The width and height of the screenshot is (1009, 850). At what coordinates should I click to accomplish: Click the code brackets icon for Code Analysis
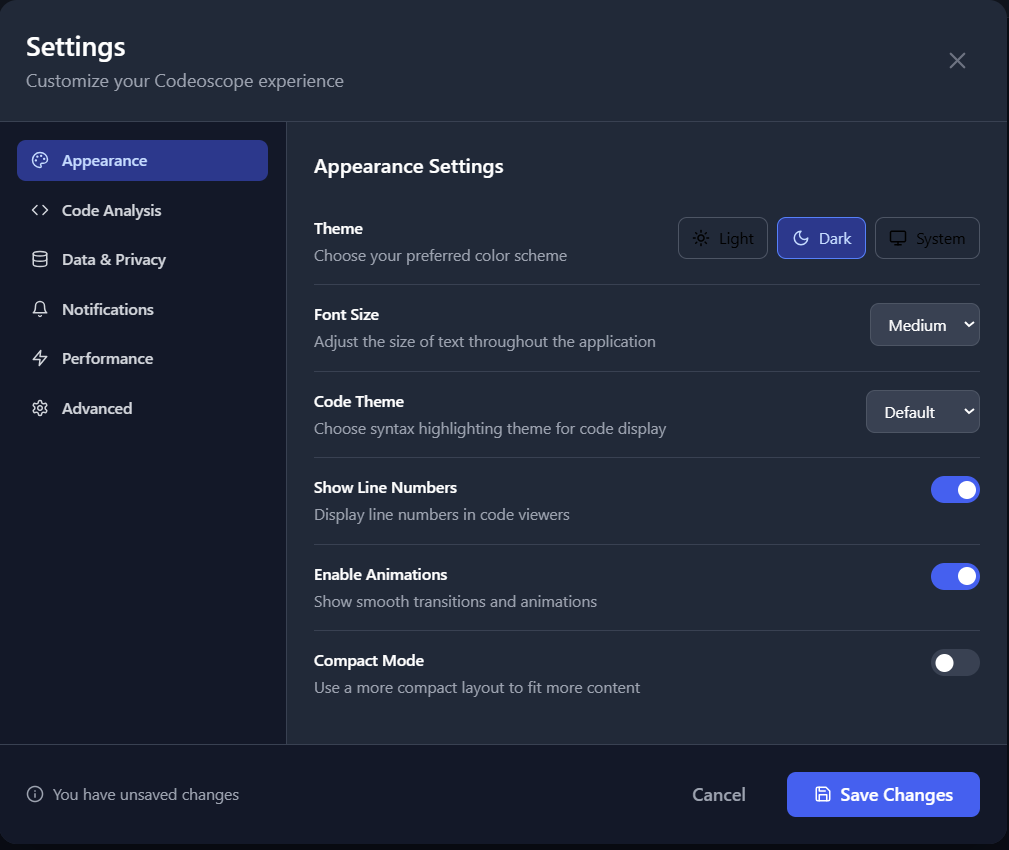(40, 210)
